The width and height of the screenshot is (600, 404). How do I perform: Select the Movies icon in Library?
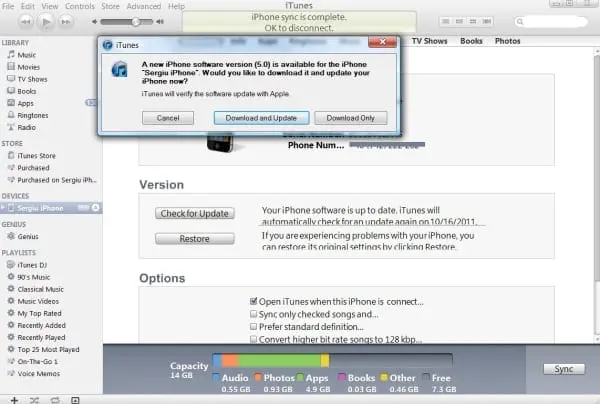click(x=11, y=67)
